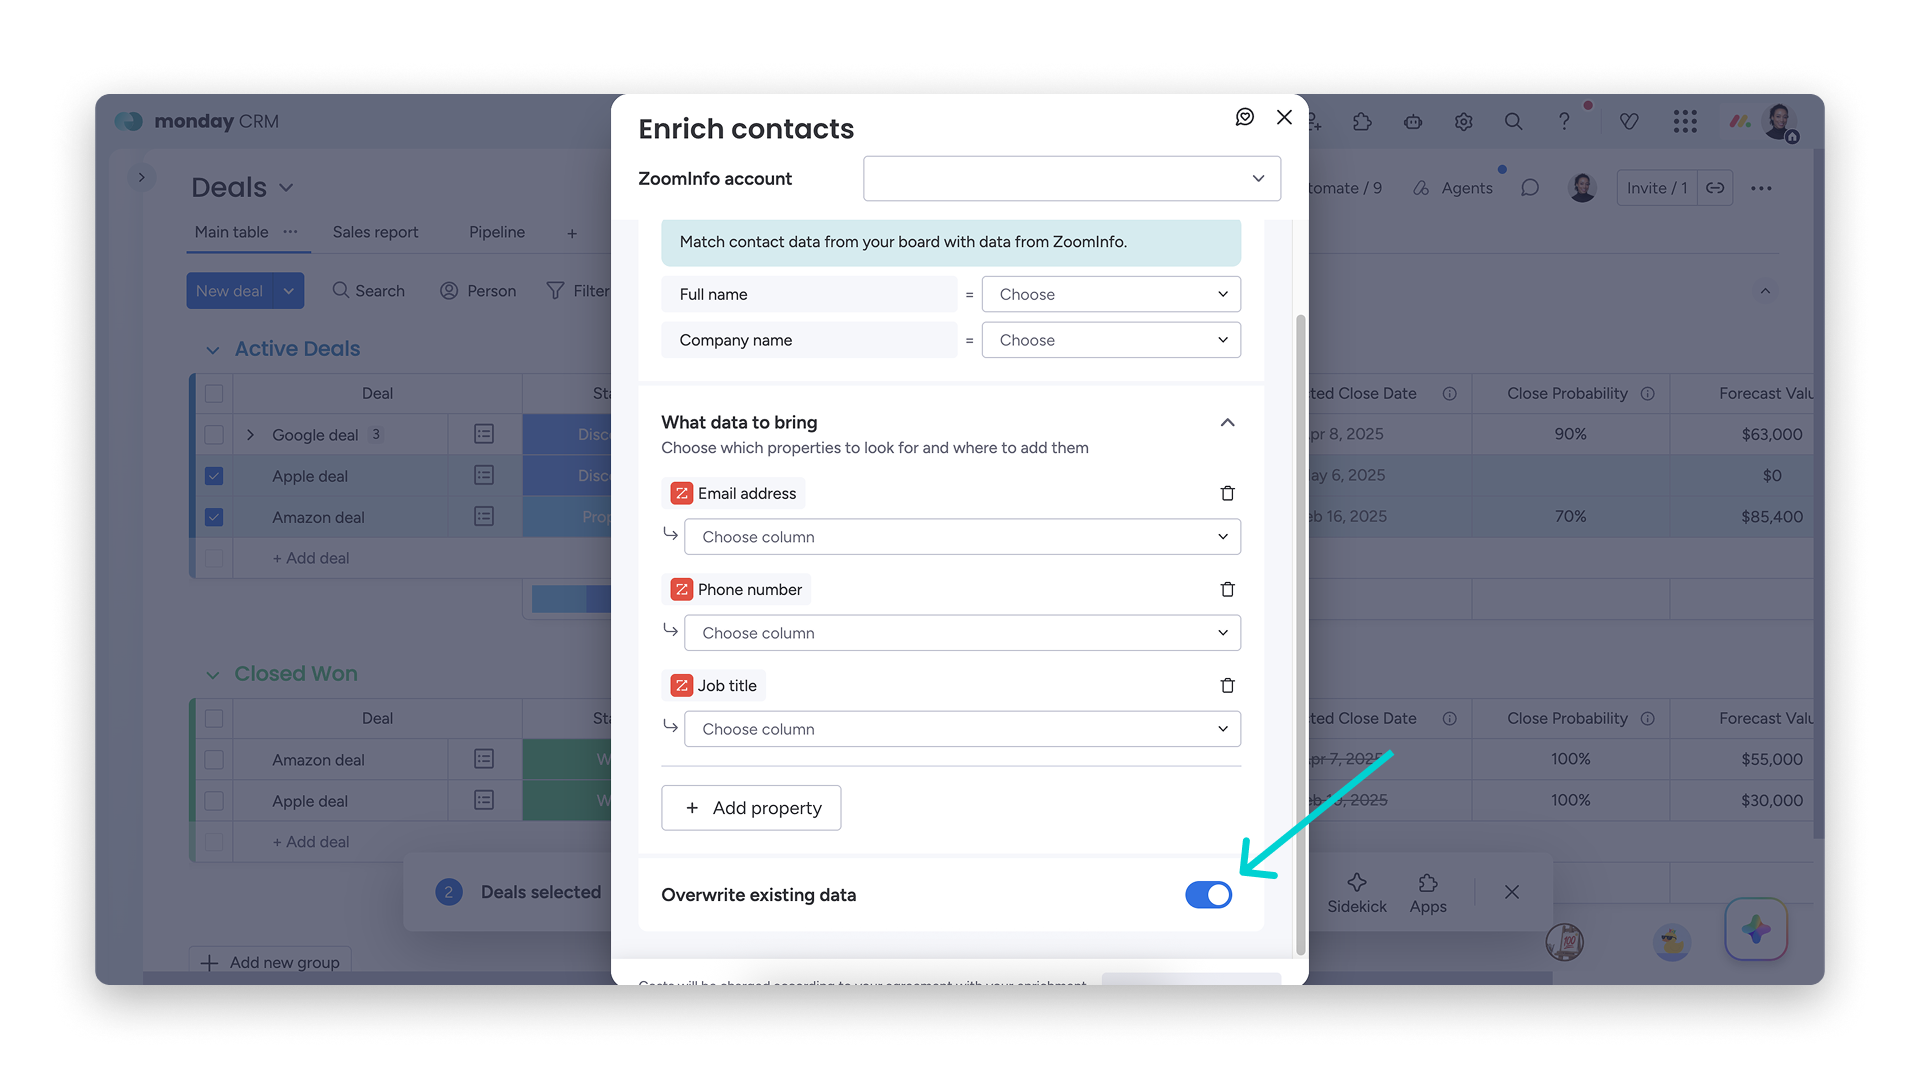Viewport: 1920px width, 1080px height.
Task: Copy the board link icon next to Invite
Action: click(1715, 188)
